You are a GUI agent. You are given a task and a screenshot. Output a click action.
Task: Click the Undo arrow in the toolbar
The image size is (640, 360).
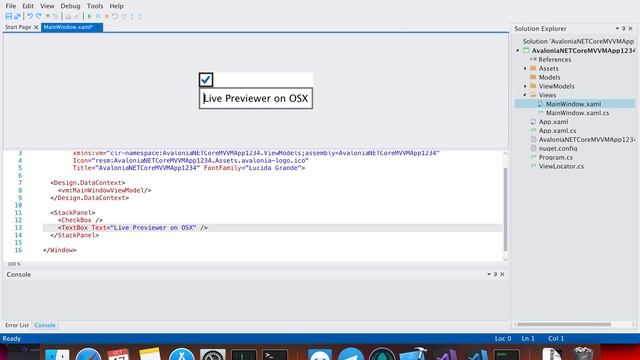[30, 16]
